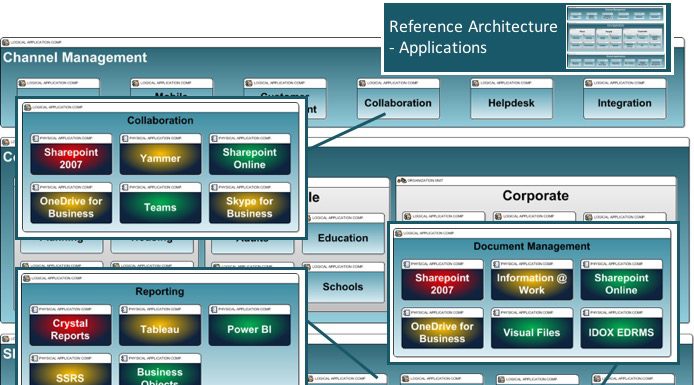
Task: Click the Visual Files component
Action: coord(532,328)
